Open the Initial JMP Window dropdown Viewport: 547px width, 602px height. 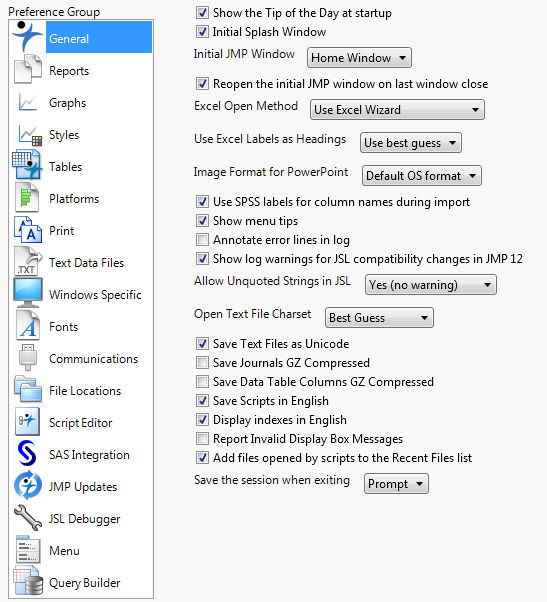pos(359,58)
